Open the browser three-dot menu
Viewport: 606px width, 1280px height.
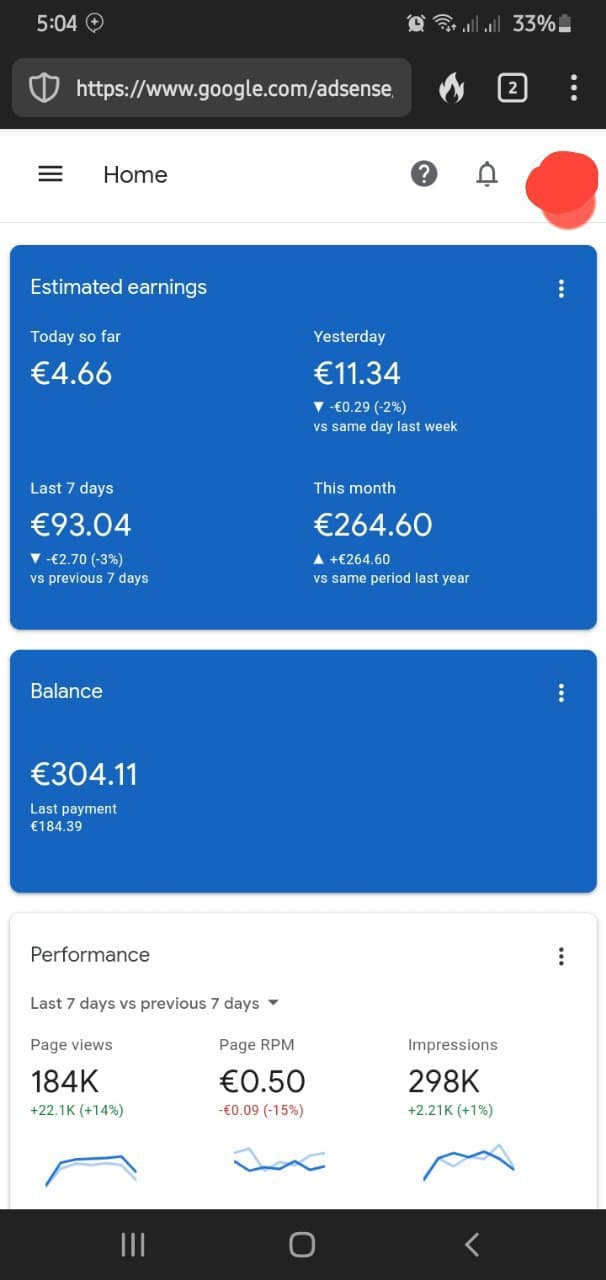click(x=573, y=88)
